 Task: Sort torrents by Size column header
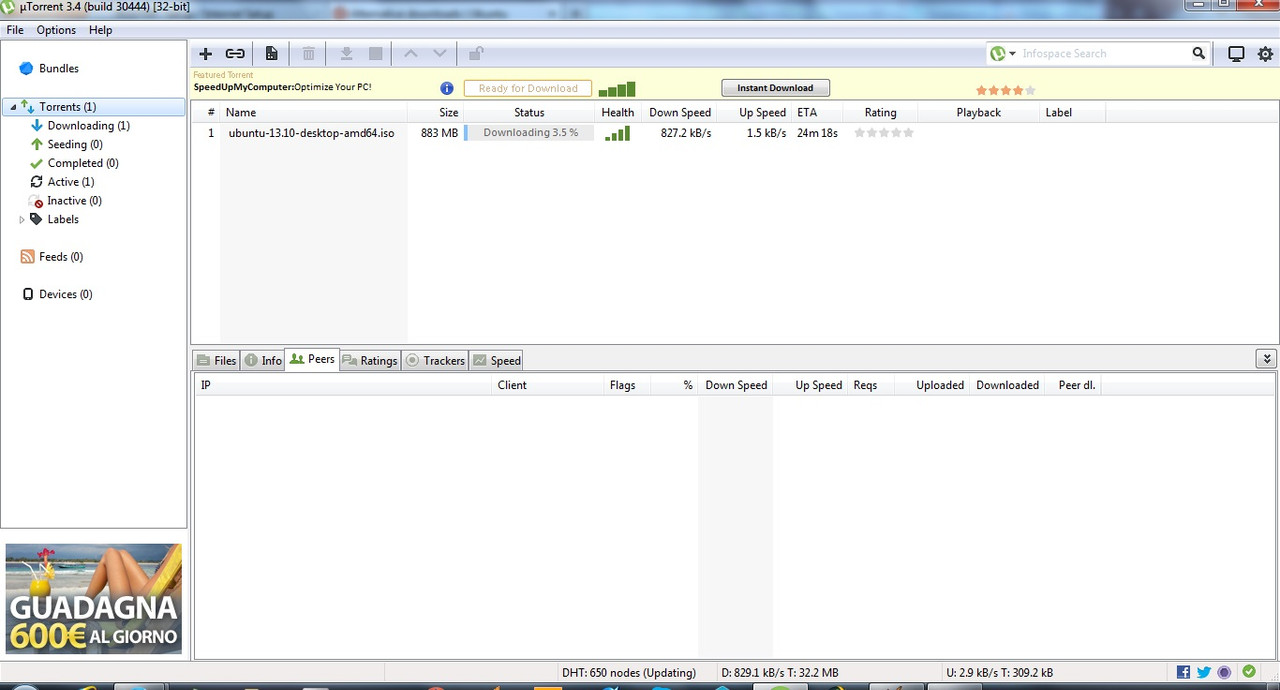436,113
